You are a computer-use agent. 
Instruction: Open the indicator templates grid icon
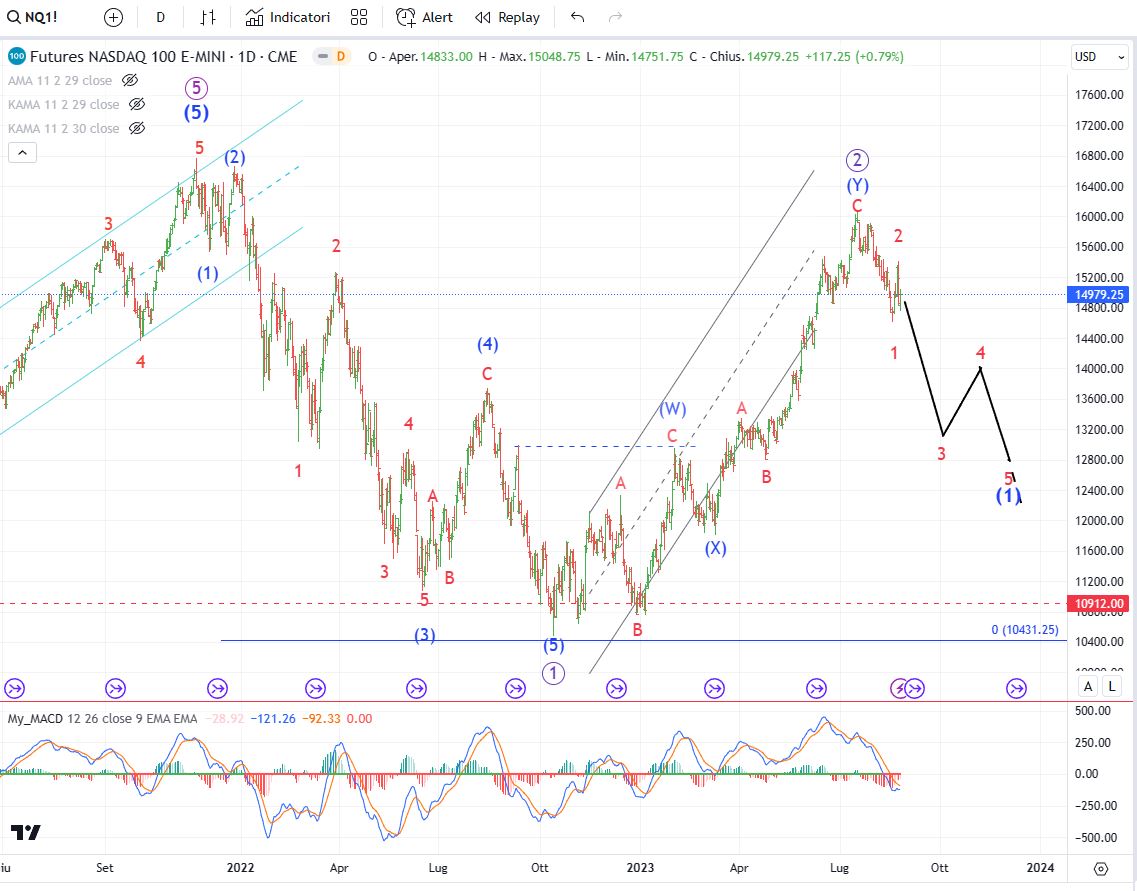click(359, 17)
